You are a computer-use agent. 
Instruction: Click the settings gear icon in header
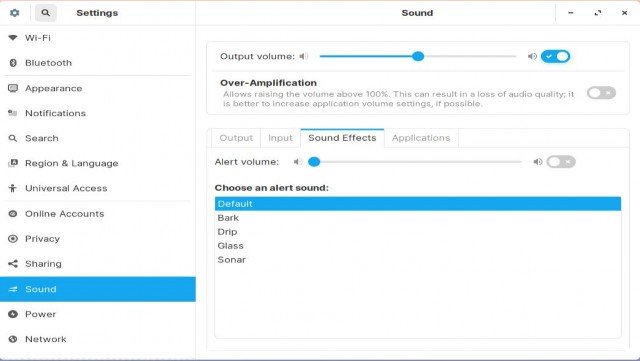pyautogui.click(x=14, y=13)
